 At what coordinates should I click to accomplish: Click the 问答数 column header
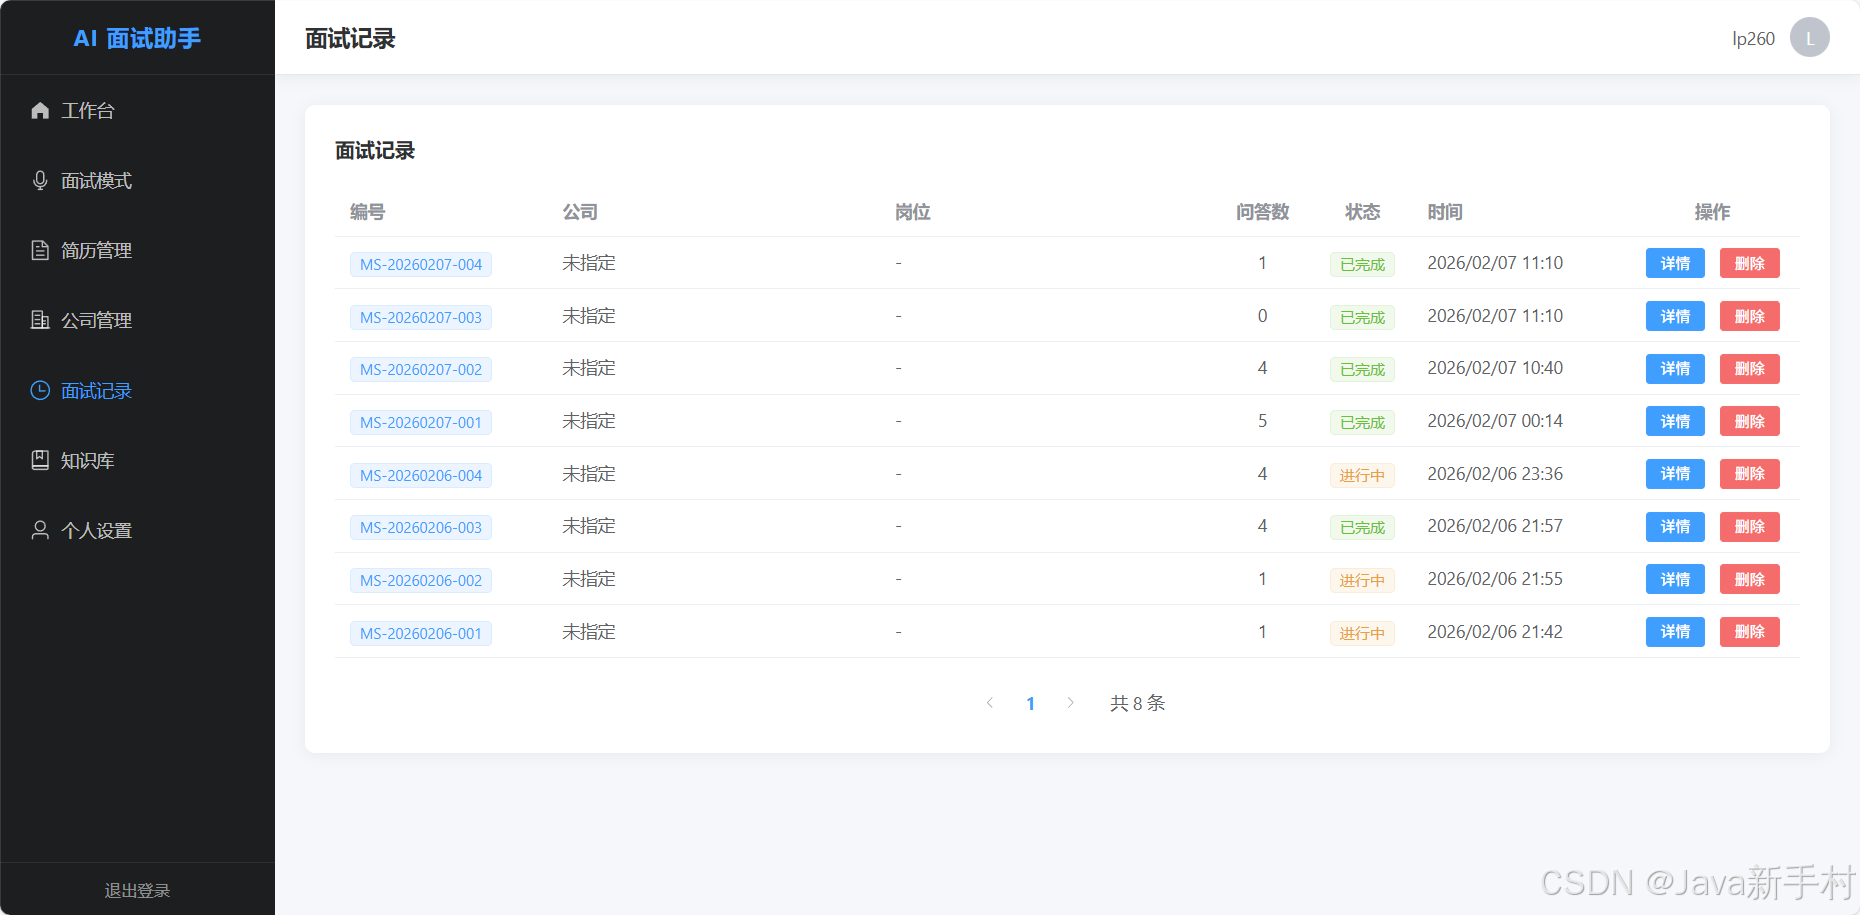[x=1262, y=211]
